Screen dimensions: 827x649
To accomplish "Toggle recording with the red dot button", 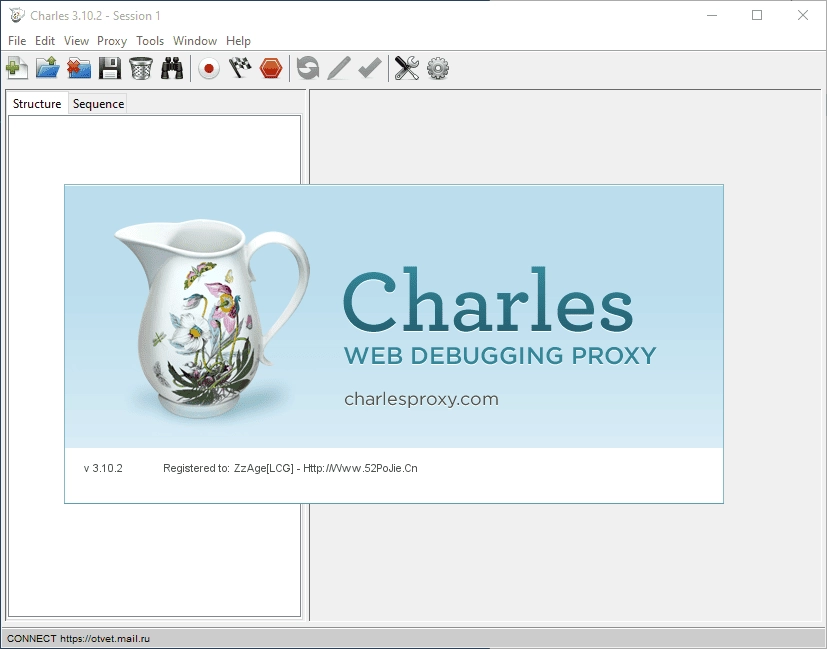I will tap(209, 68).
